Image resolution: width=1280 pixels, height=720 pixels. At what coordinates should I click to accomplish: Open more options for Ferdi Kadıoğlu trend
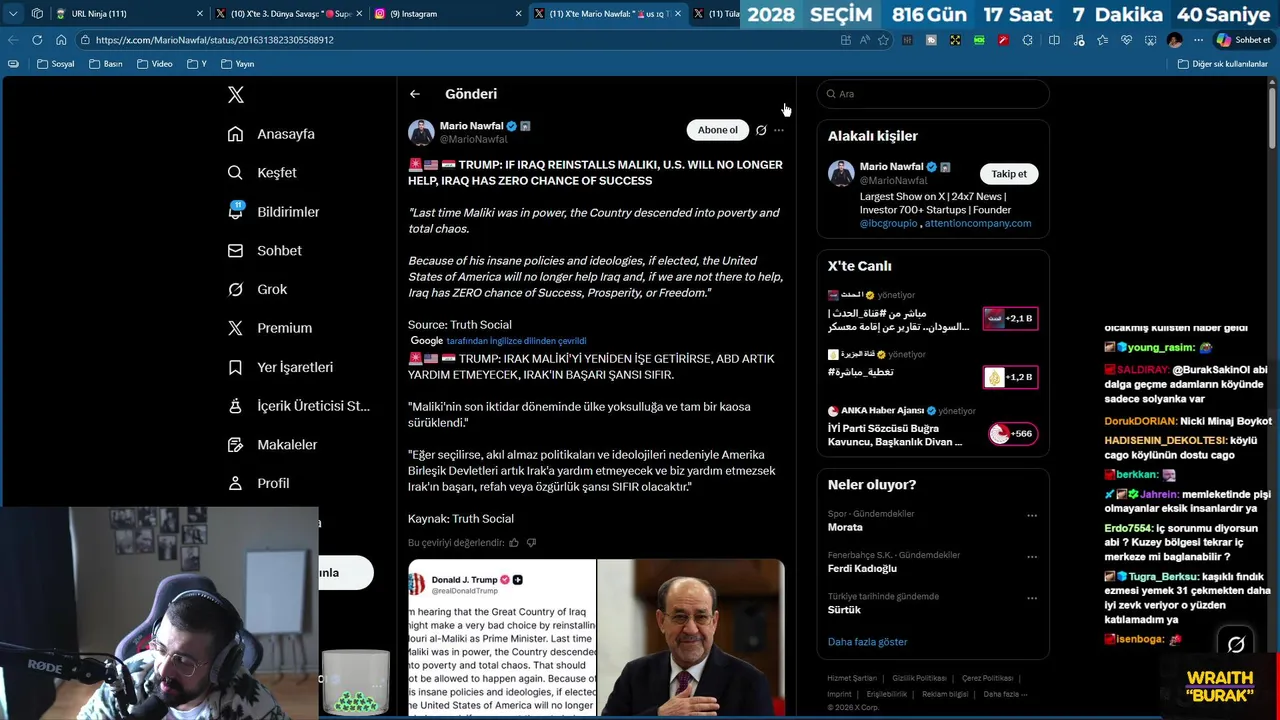pos(1032,557)
